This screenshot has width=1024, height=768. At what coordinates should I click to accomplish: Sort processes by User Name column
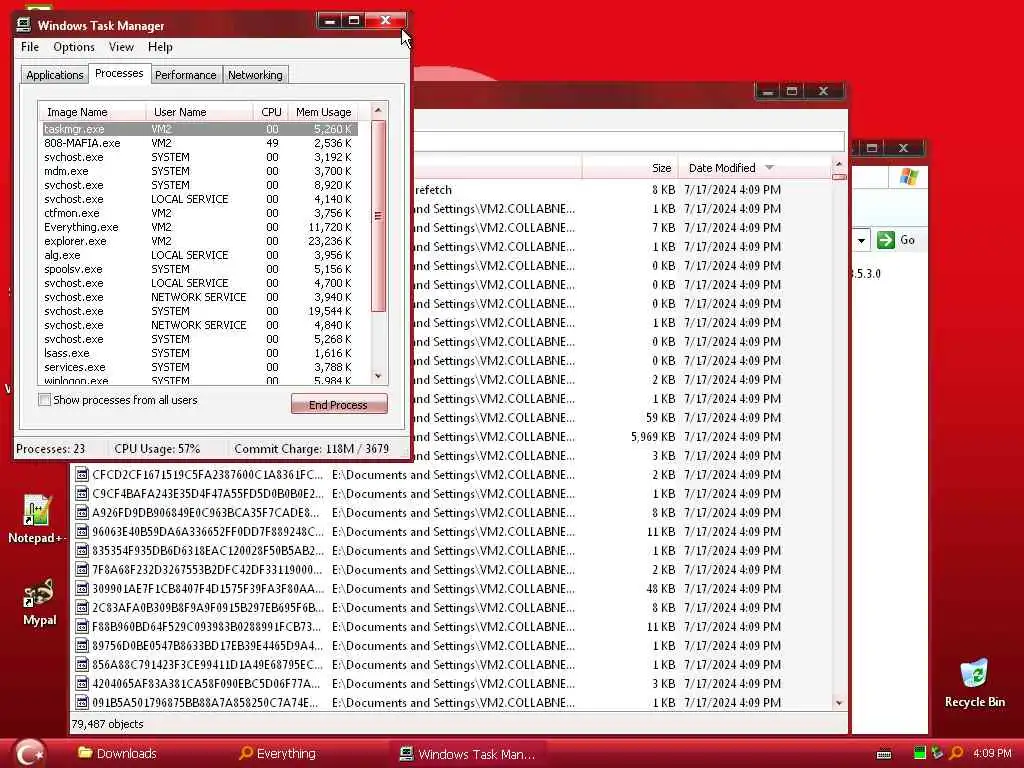coord(199,112)
